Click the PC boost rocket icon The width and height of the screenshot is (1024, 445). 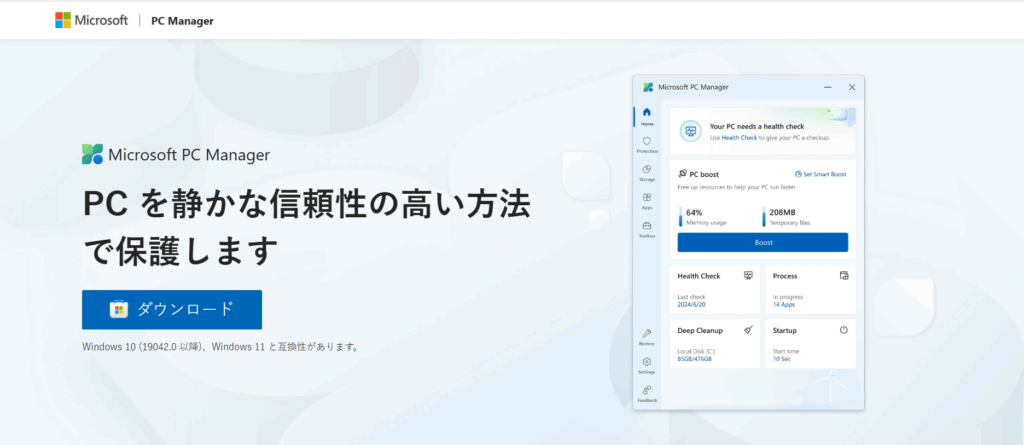click(682, 174)
